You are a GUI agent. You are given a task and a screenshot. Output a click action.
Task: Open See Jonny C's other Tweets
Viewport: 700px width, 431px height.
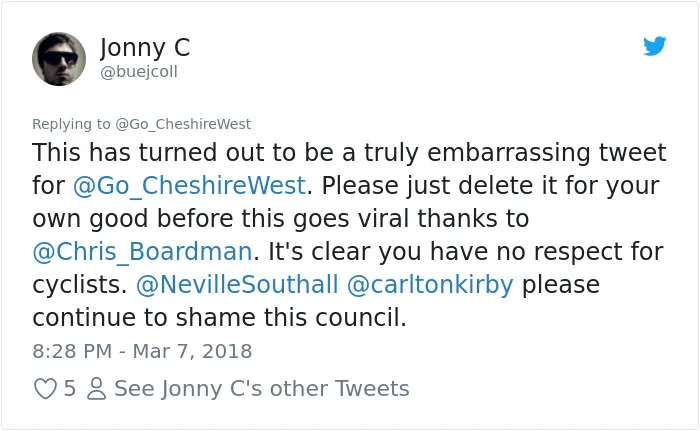(262, 389)
